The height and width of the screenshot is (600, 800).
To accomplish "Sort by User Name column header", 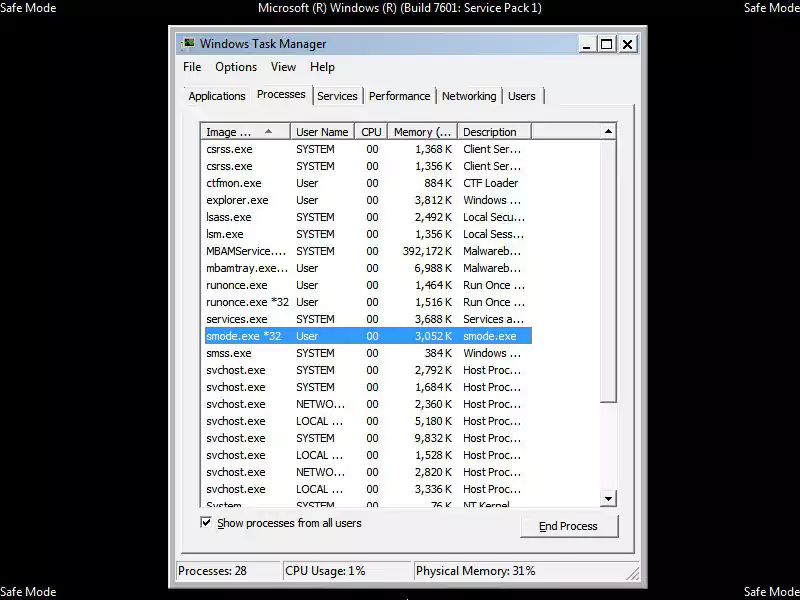I will click(x=322, y=132).
